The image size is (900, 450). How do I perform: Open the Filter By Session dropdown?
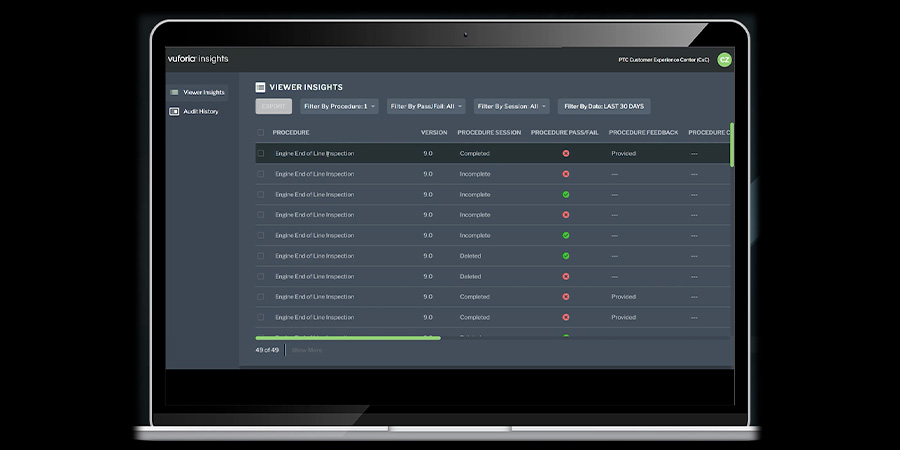(x=511, y=106)
